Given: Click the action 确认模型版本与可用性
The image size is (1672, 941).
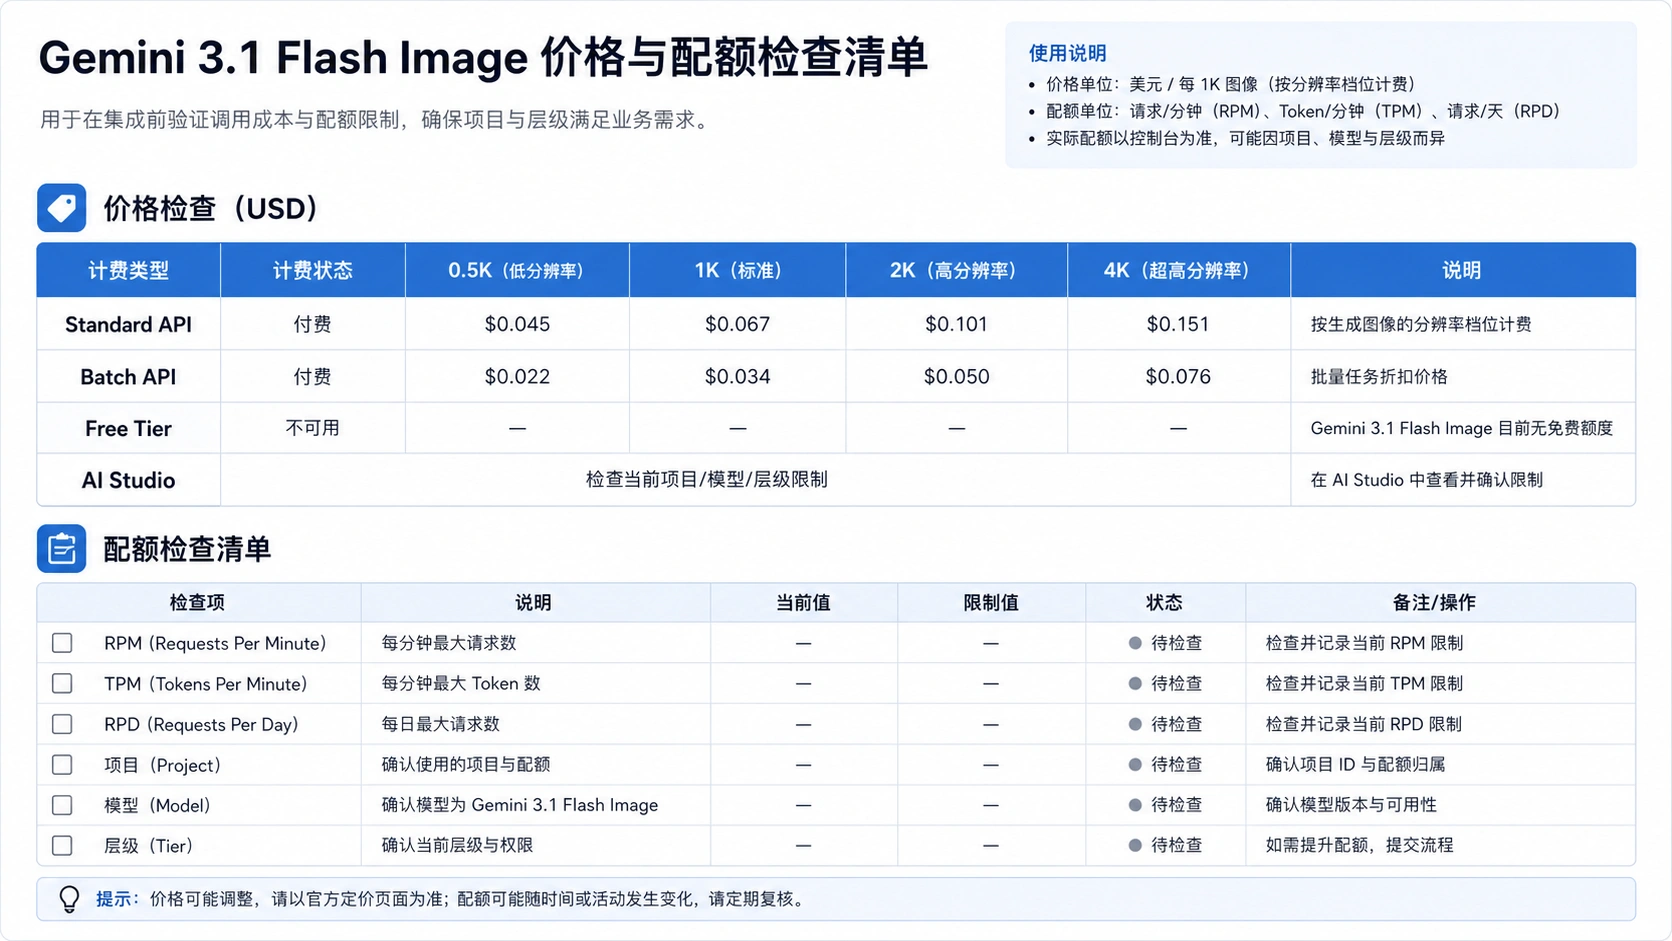Looking at the screenshot, I should pyautogui.click(x=1351, y=805).
